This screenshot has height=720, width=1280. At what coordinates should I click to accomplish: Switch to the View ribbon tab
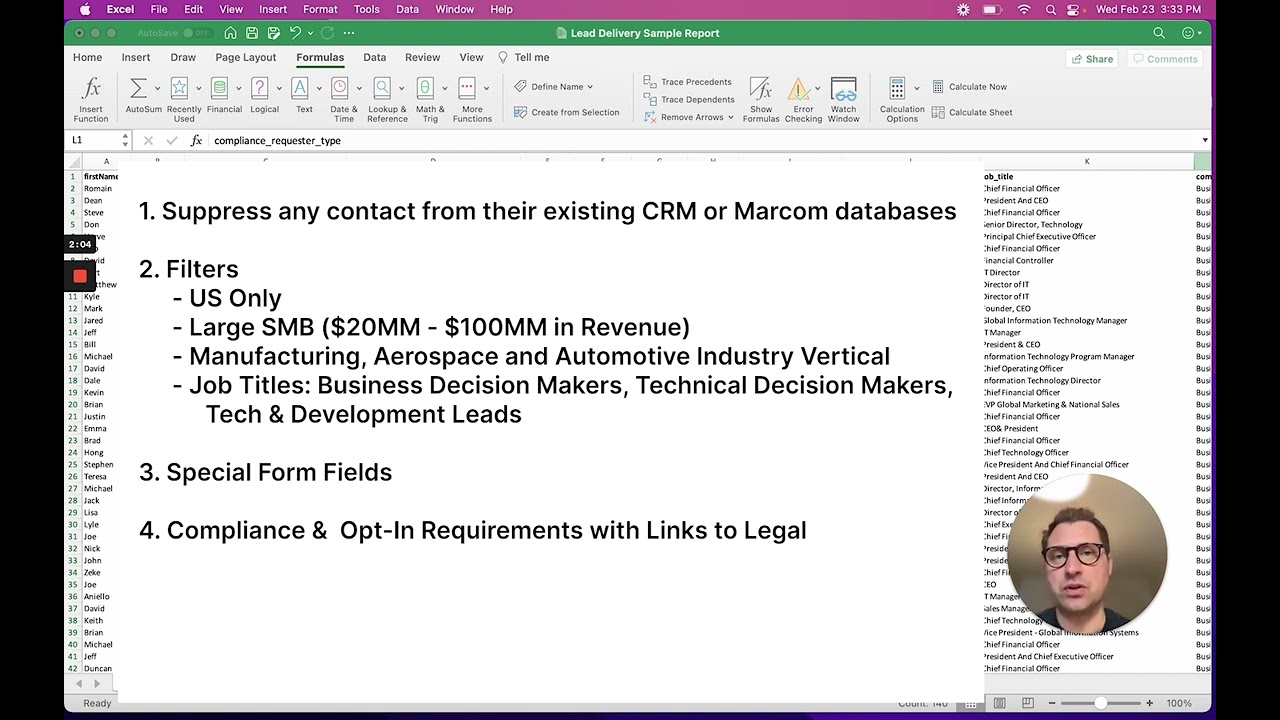tap(471, 57)
